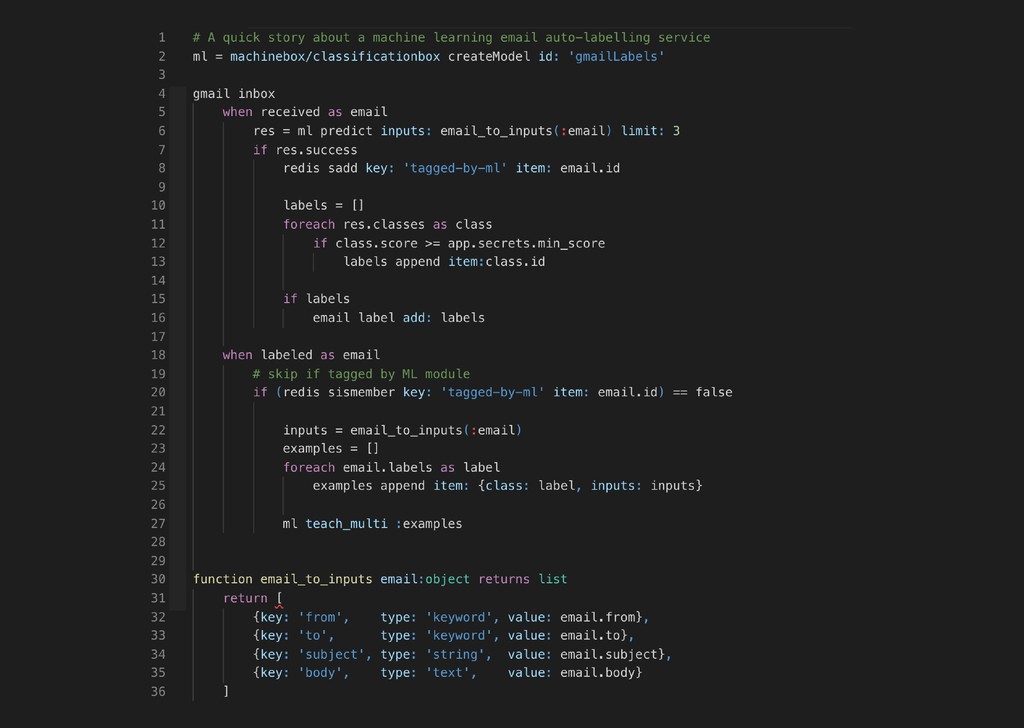Click 'limit: 3' on line 6
The width and height of the screenshot is (1024, 728).
pyautogui.click(x=650, y=131)
